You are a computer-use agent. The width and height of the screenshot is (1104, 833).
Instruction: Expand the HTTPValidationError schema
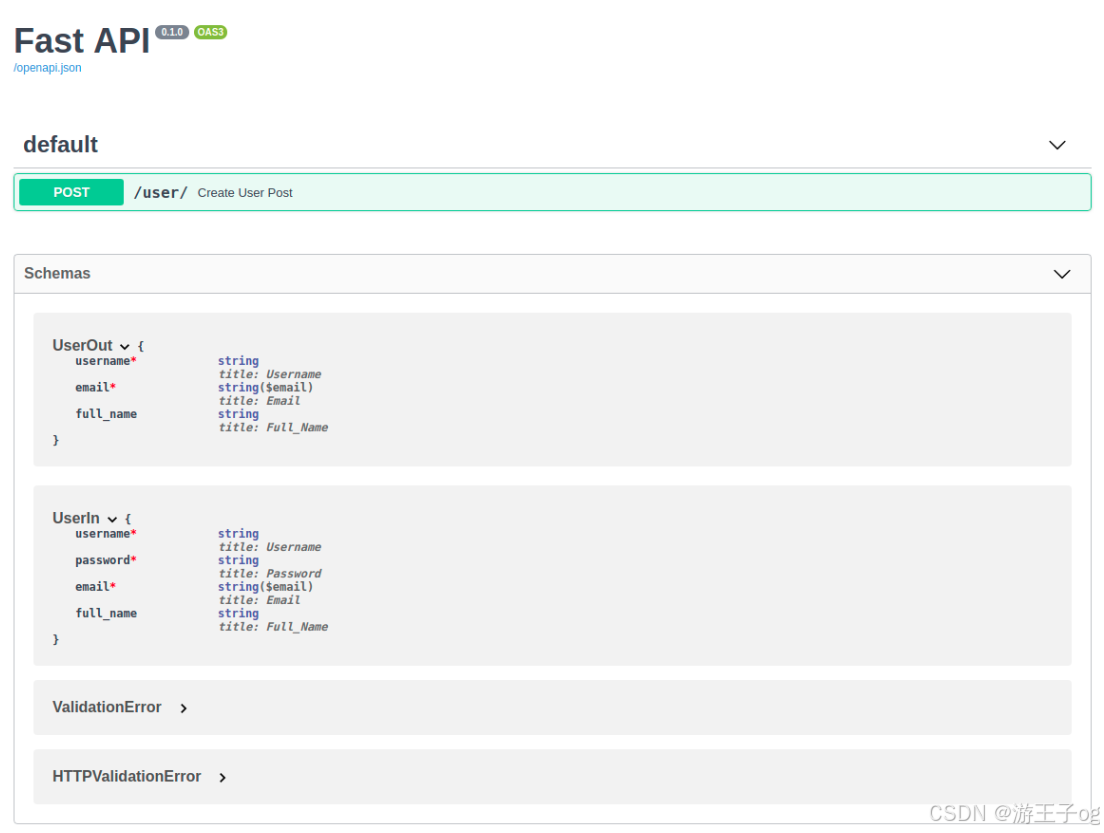(x=222, y=776)
